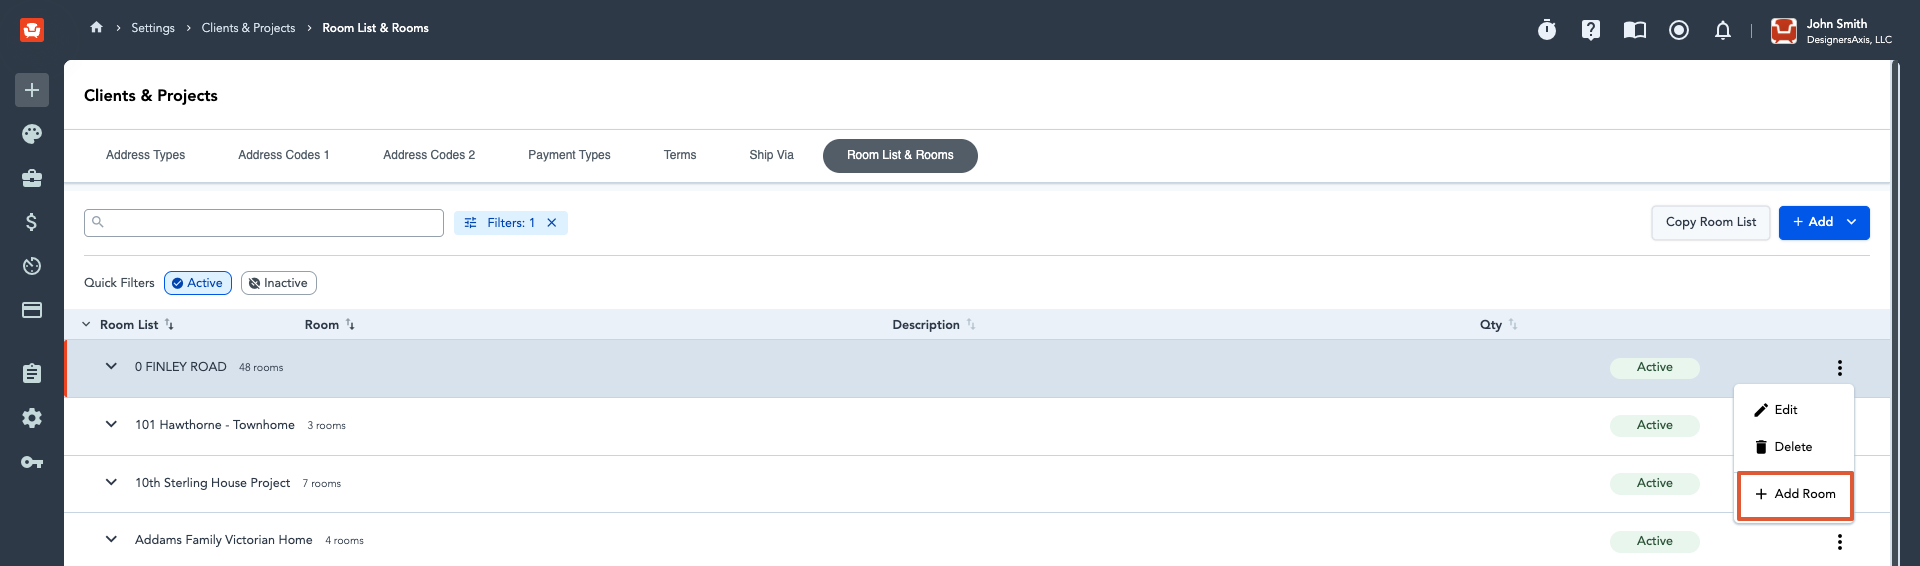Open the knowledge base book icon

(1635, 30)
